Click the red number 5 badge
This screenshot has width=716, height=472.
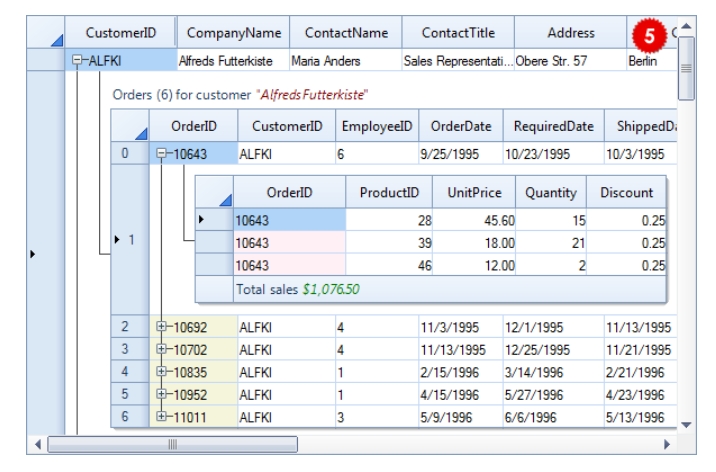pyautogui.click(x=649, y=35)
